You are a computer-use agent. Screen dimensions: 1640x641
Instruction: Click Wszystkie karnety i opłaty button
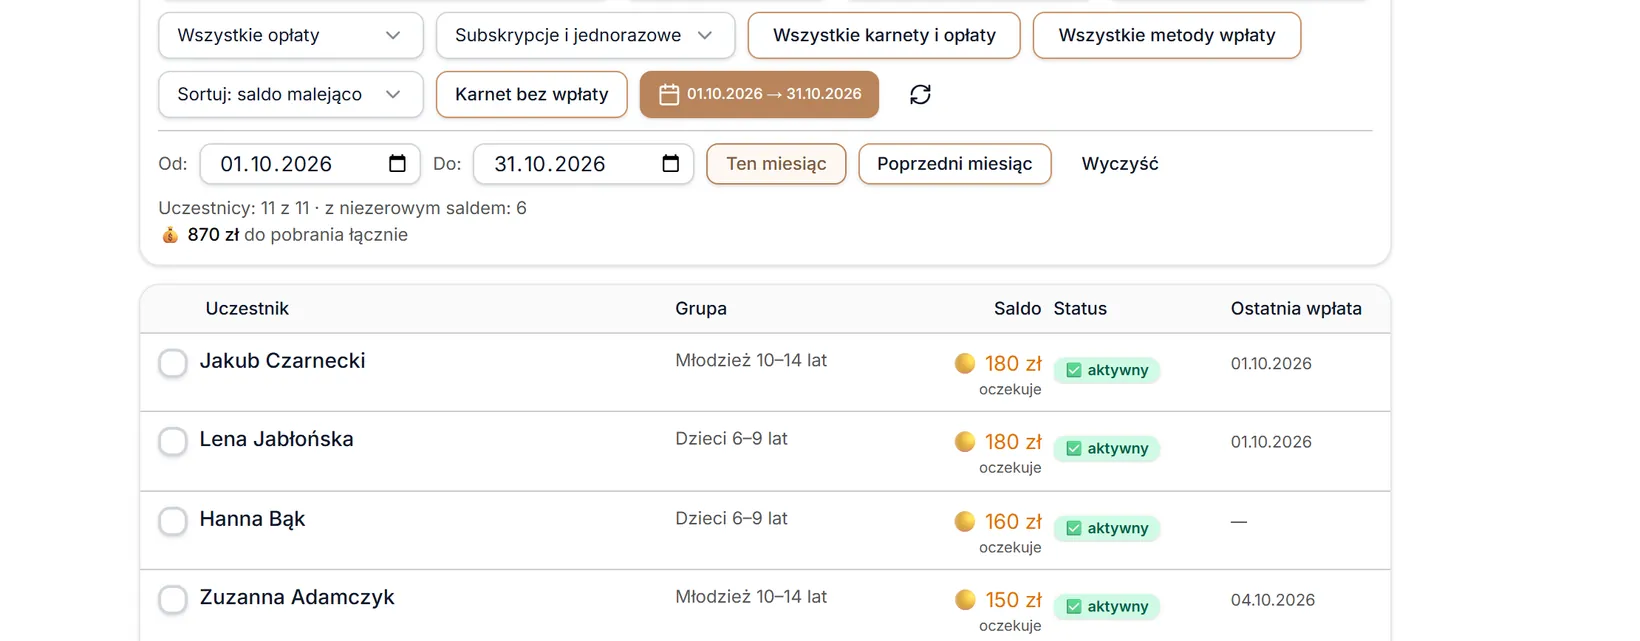tap(884, 35)
